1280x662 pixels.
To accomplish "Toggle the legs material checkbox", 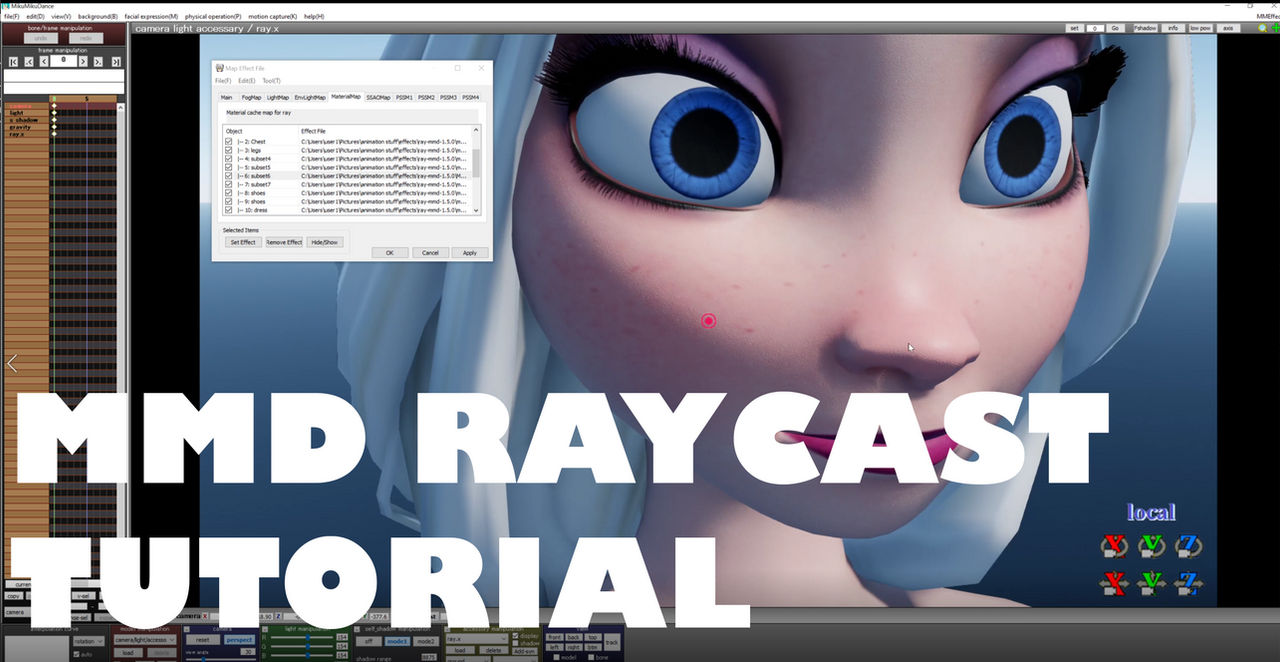I will coord(229,150).
